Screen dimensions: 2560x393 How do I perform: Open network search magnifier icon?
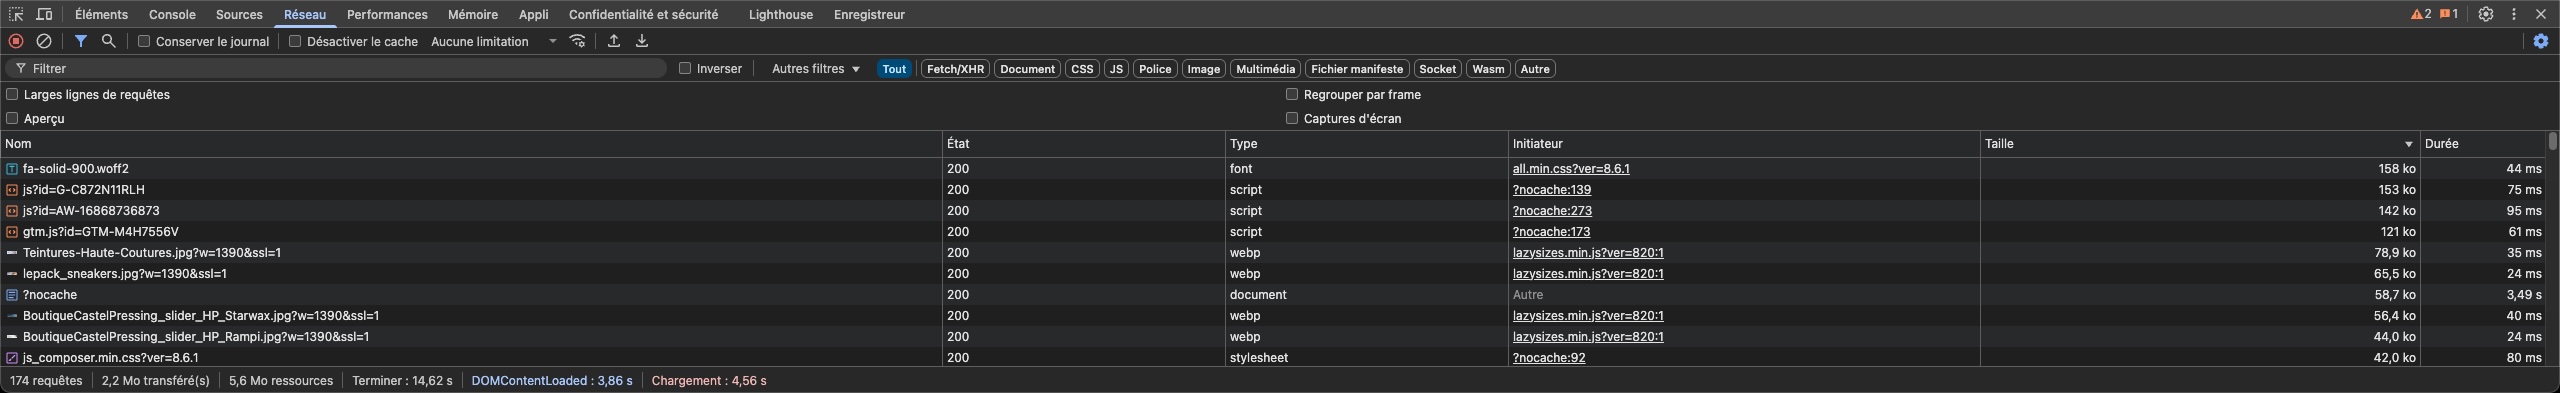[x=109, y=41]
